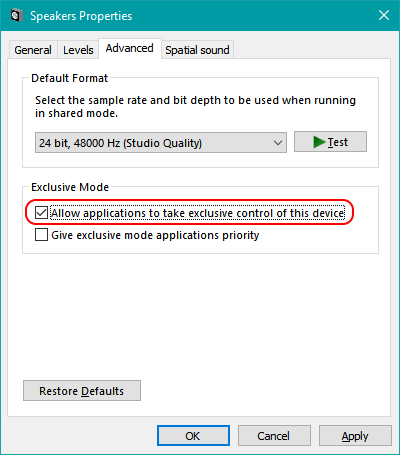Click Restore Defaults button
The height and width of the screenshot is (455, 400).
point(82,391)
